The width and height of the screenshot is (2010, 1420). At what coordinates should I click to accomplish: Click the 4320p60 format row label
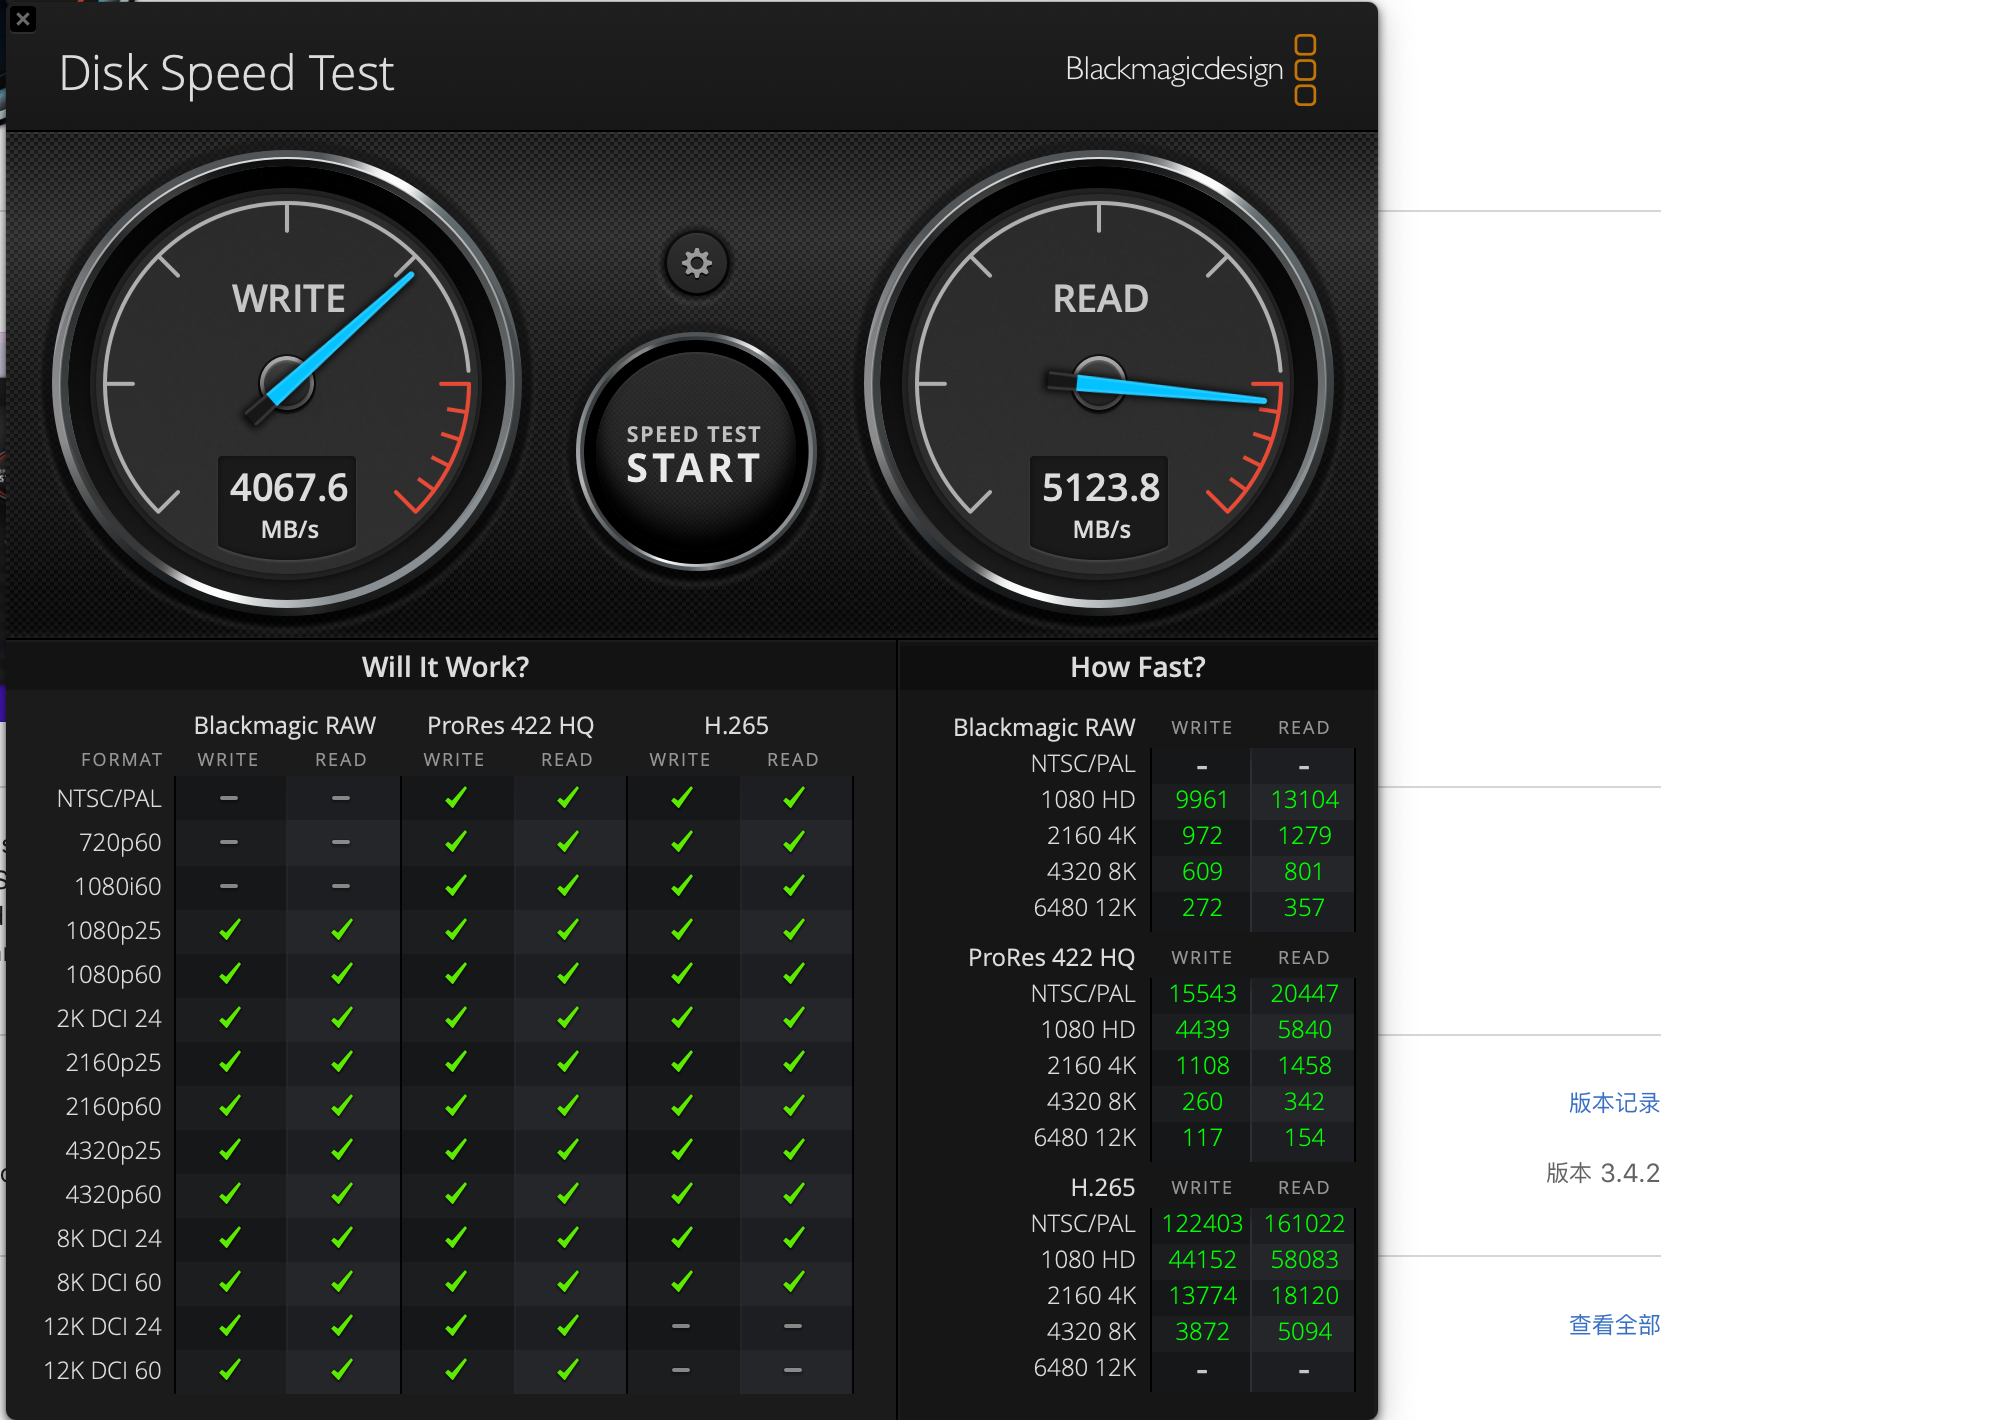point(113,1194)
